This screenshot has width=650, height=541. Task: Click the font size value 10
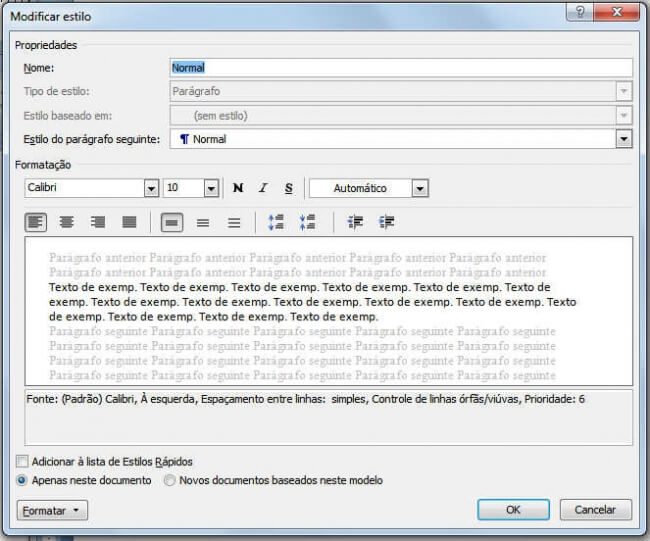click(184, 188)
